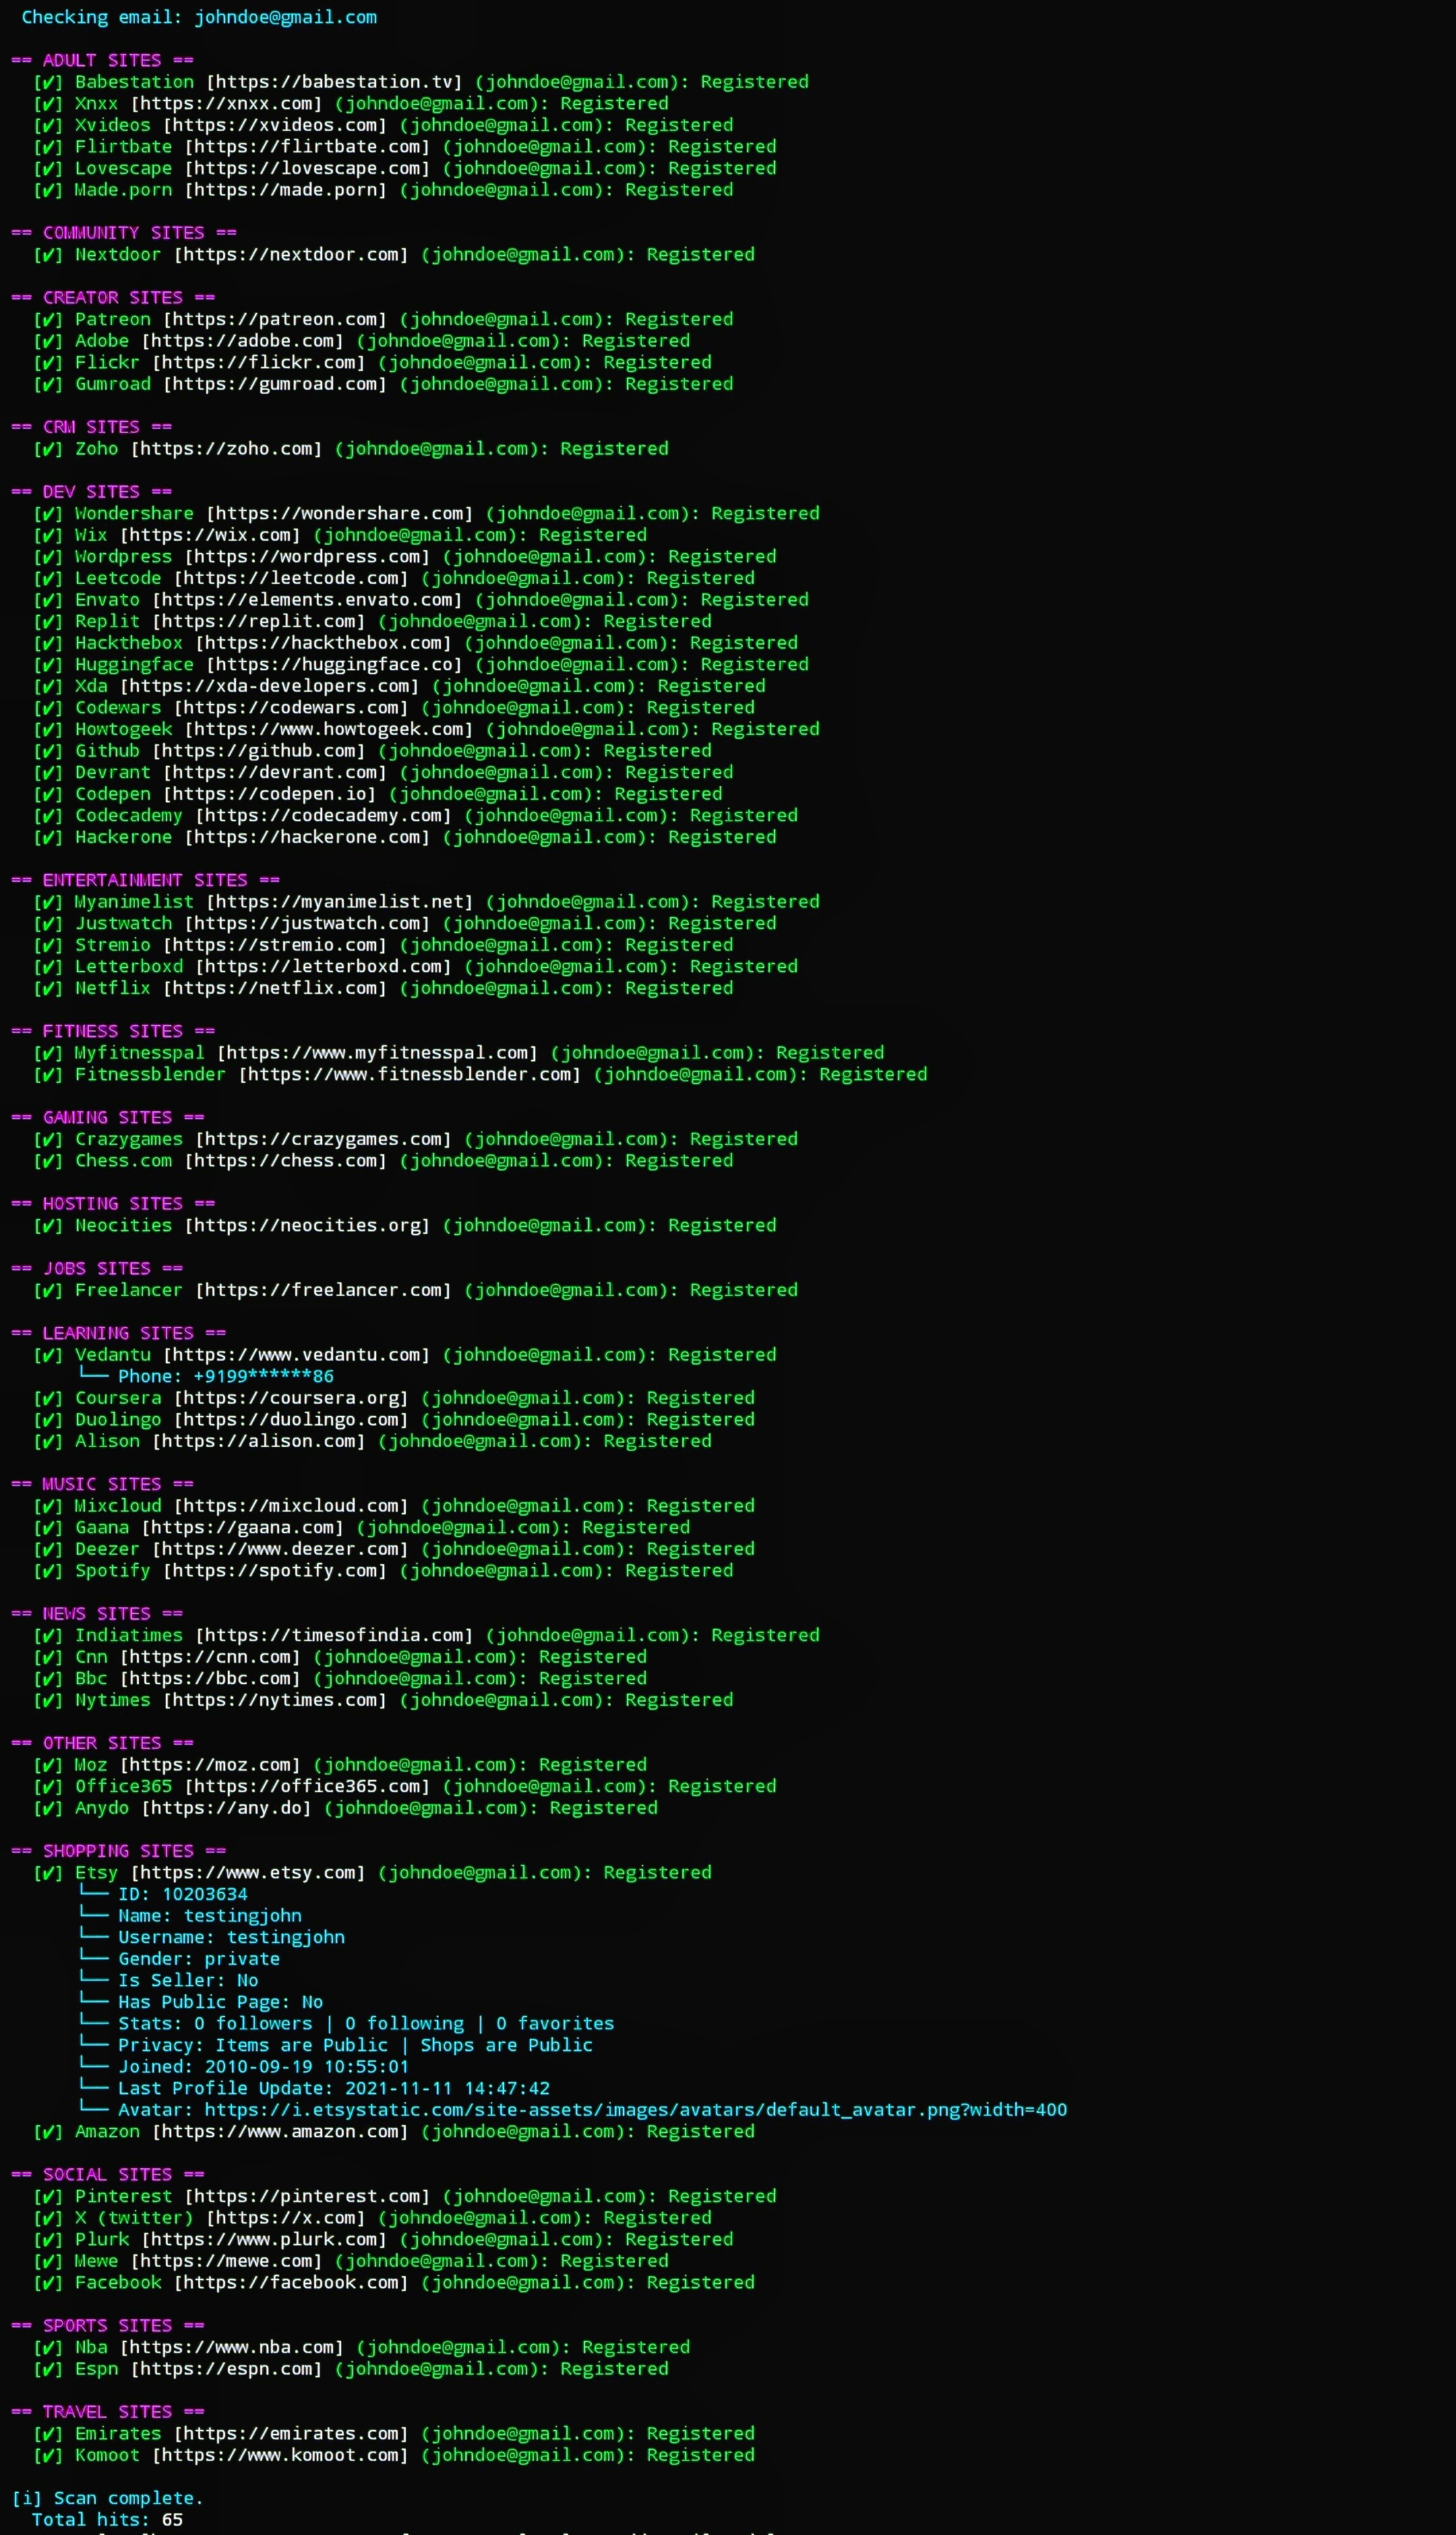
Task: Click the 'Etsy' site name
Action: coord(97,1872)
